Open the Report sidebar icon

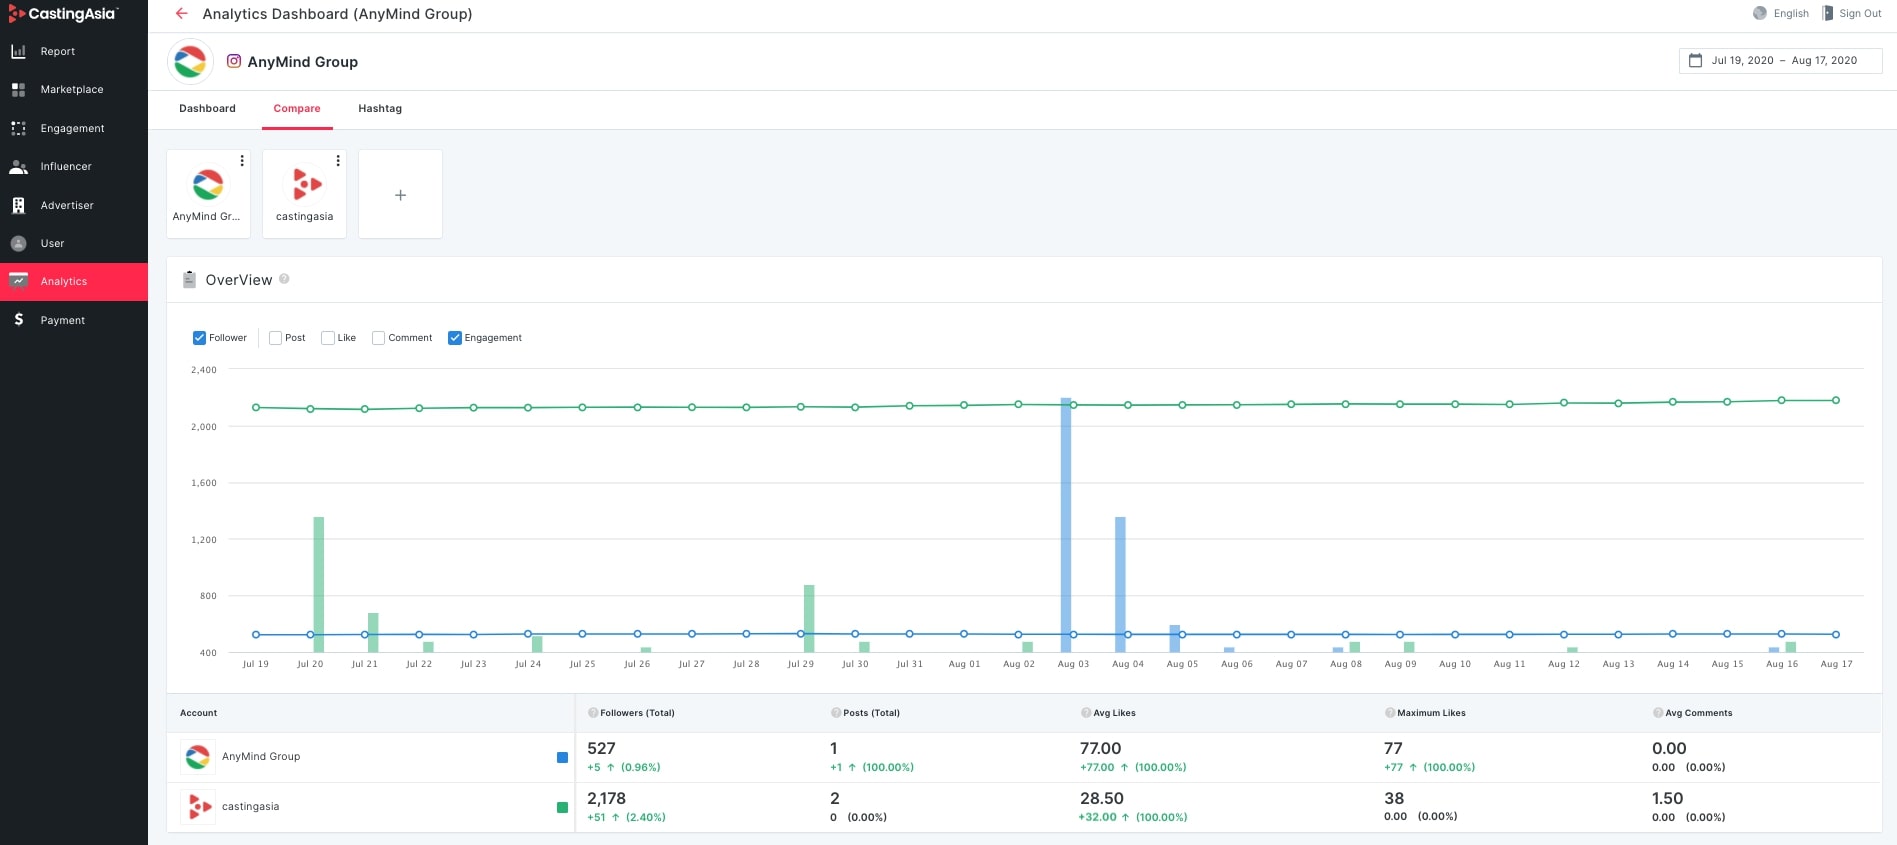click(x=18, y=51)
